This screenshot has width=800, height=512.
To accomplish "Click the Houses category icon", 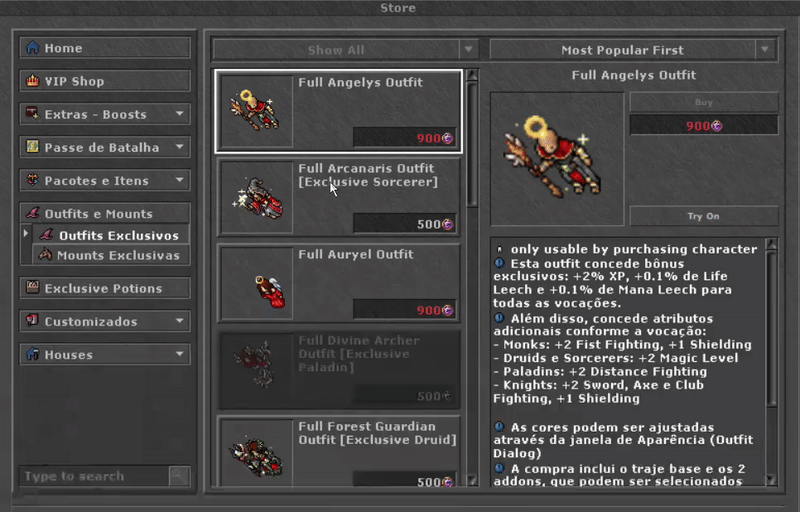I will [33, 354].
